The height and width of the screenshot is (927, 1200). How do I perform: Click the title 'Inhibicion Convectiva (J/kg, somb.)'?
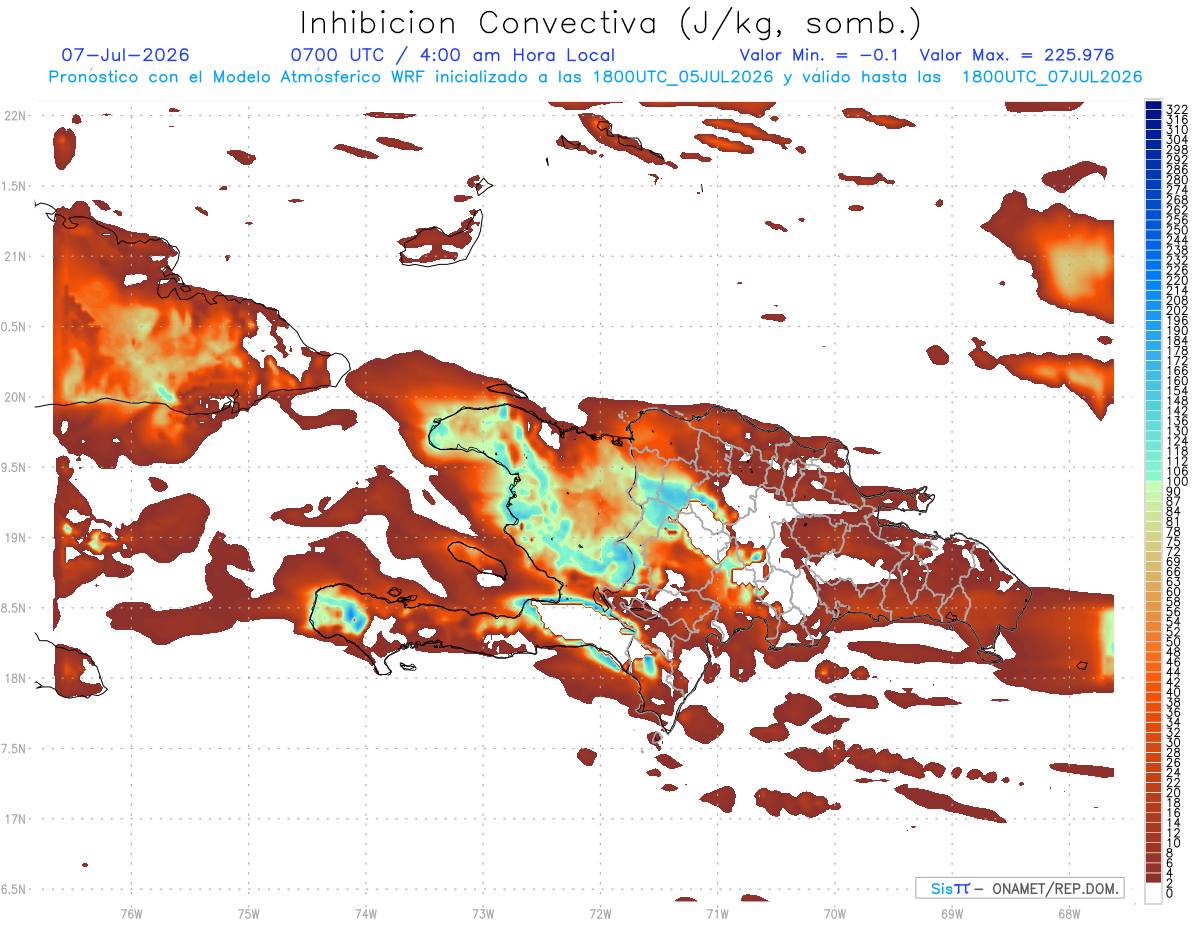click(611, 23)
